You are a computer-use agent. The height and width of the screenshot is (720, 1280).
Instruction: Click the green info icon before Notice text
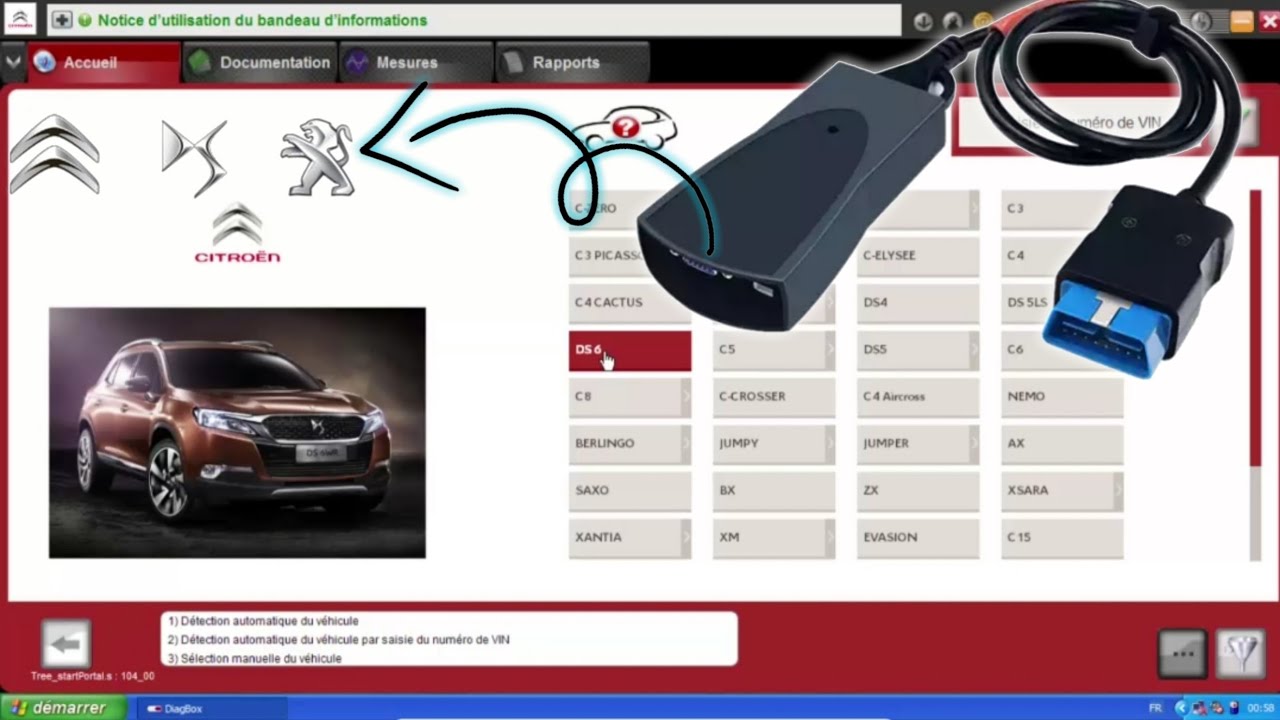[x=85, y=20]
